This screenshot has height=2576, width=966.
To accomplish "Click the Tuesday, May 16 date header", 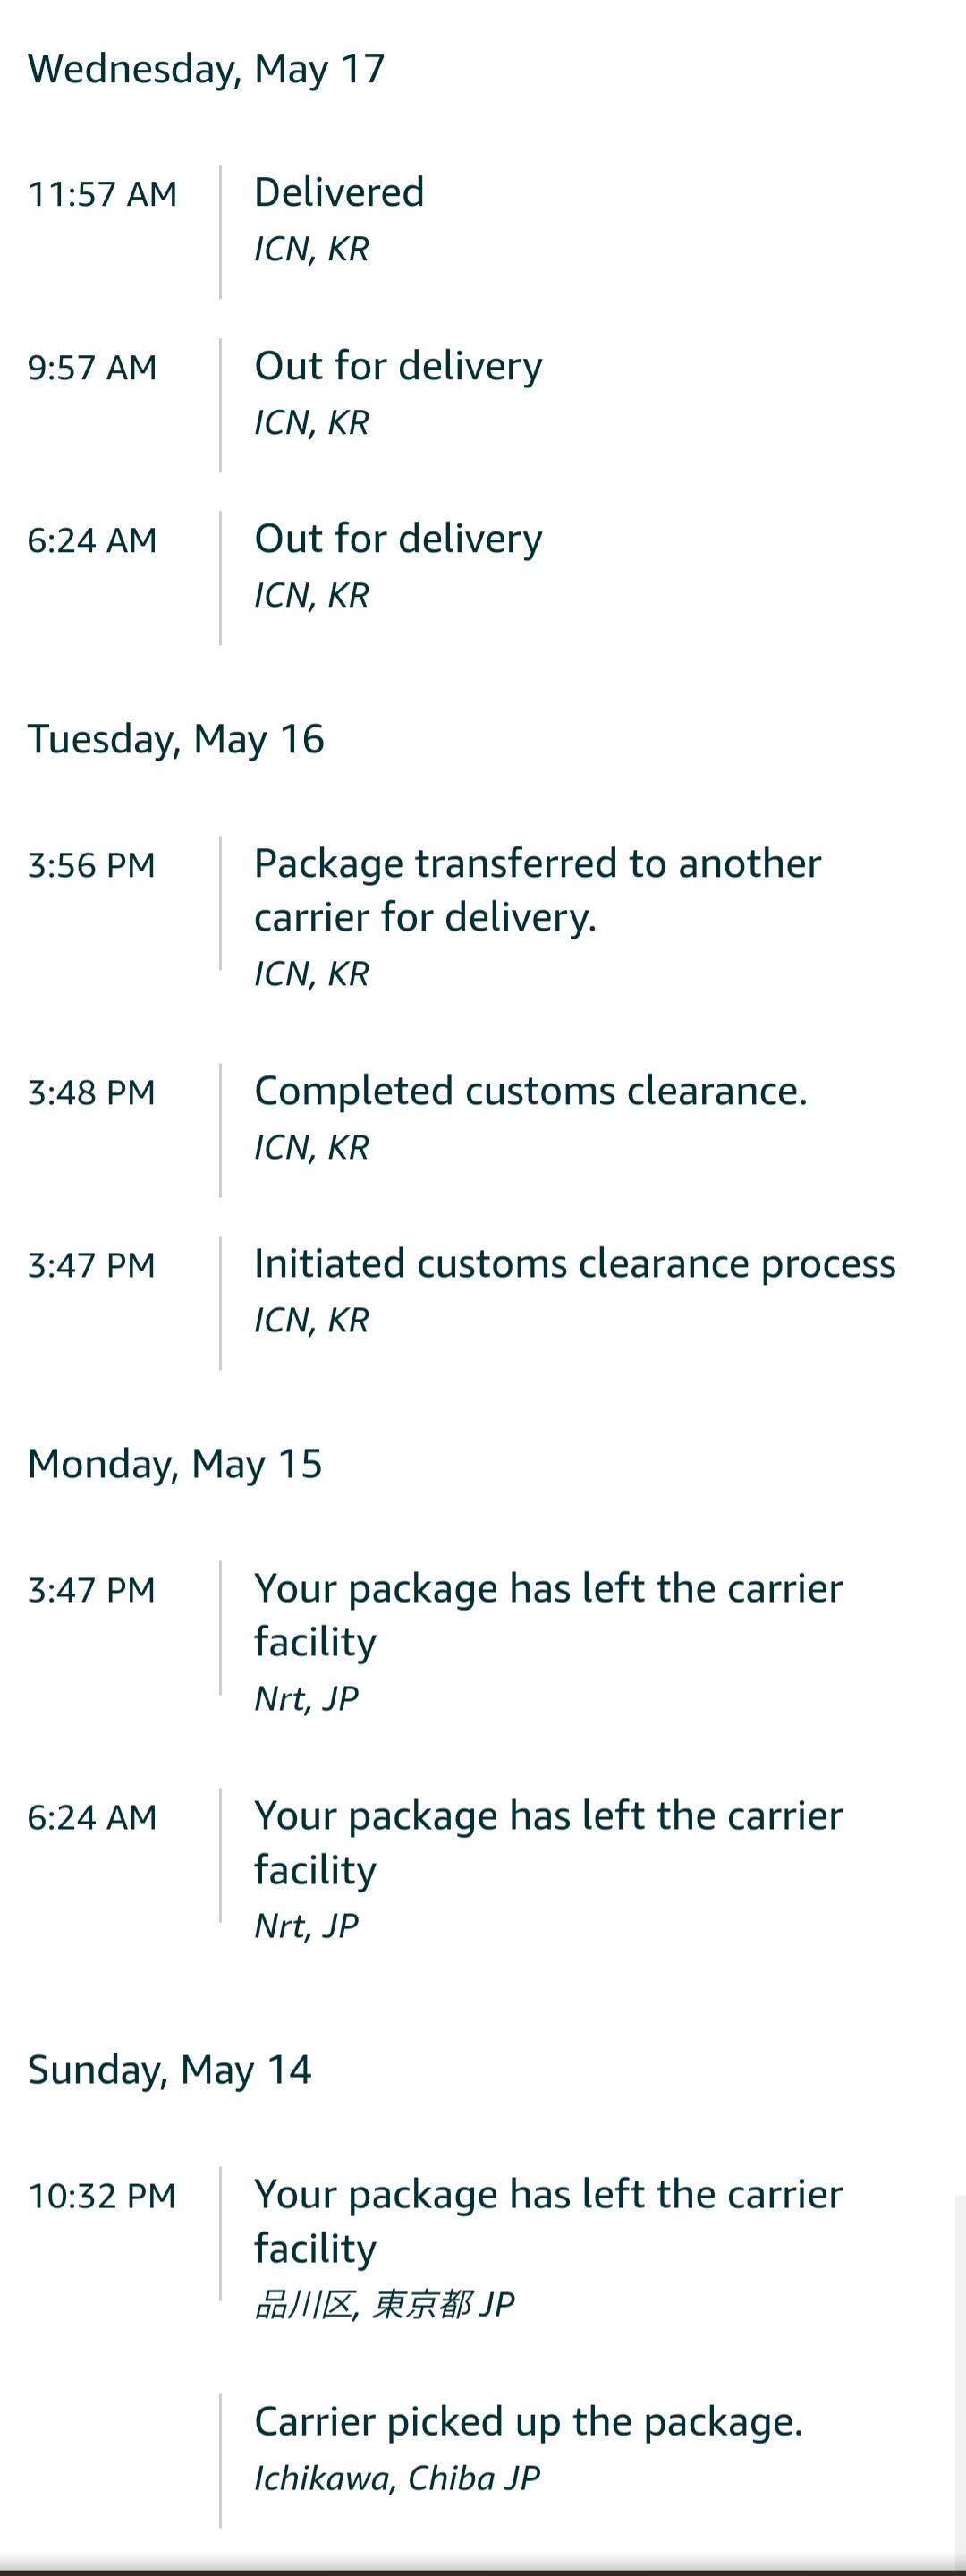I will point(176,739).
